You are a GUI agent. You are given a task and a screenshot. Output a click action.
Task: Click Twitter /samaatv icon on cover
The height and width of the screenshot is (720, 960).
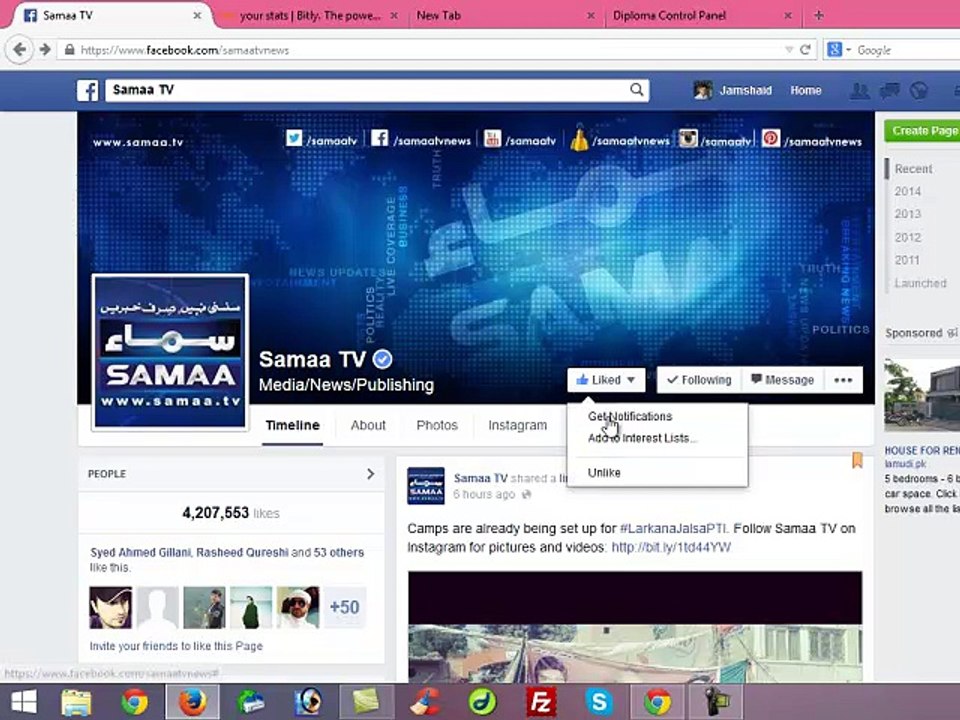pos(294,138)
